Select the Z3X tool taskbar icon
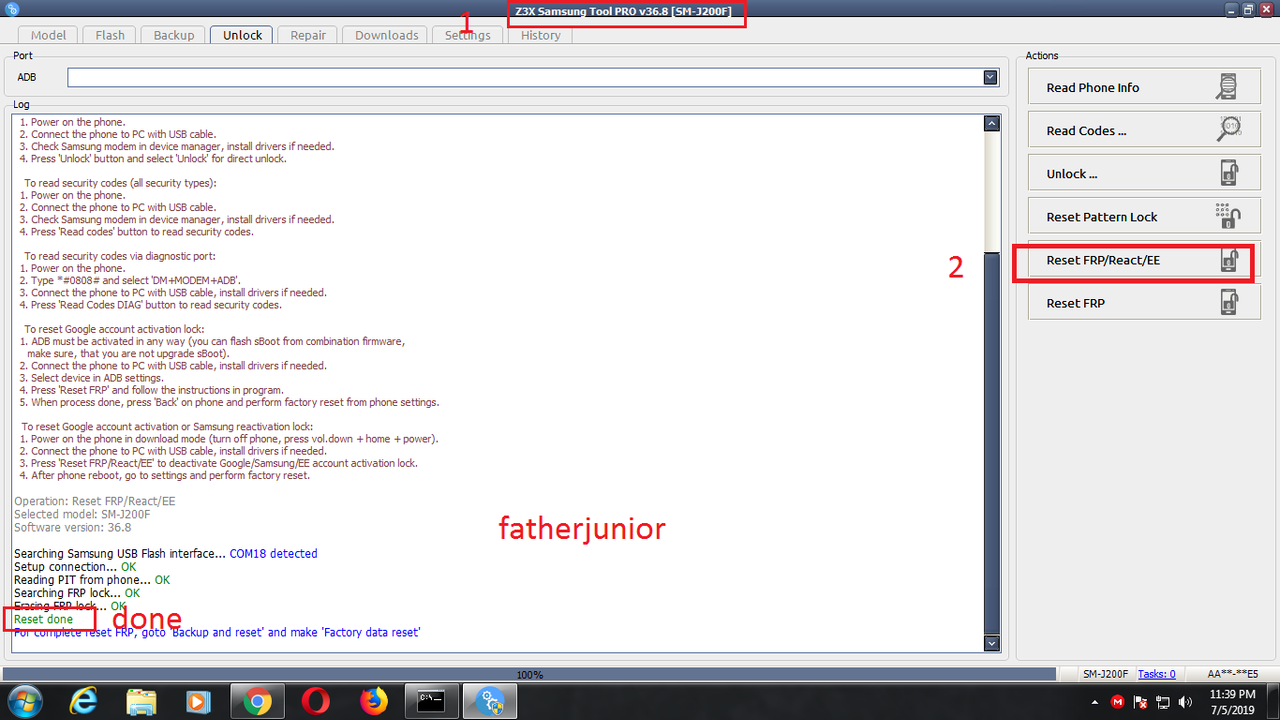Viewport: 1280px width, 720px height. click(x=491, y=701)
